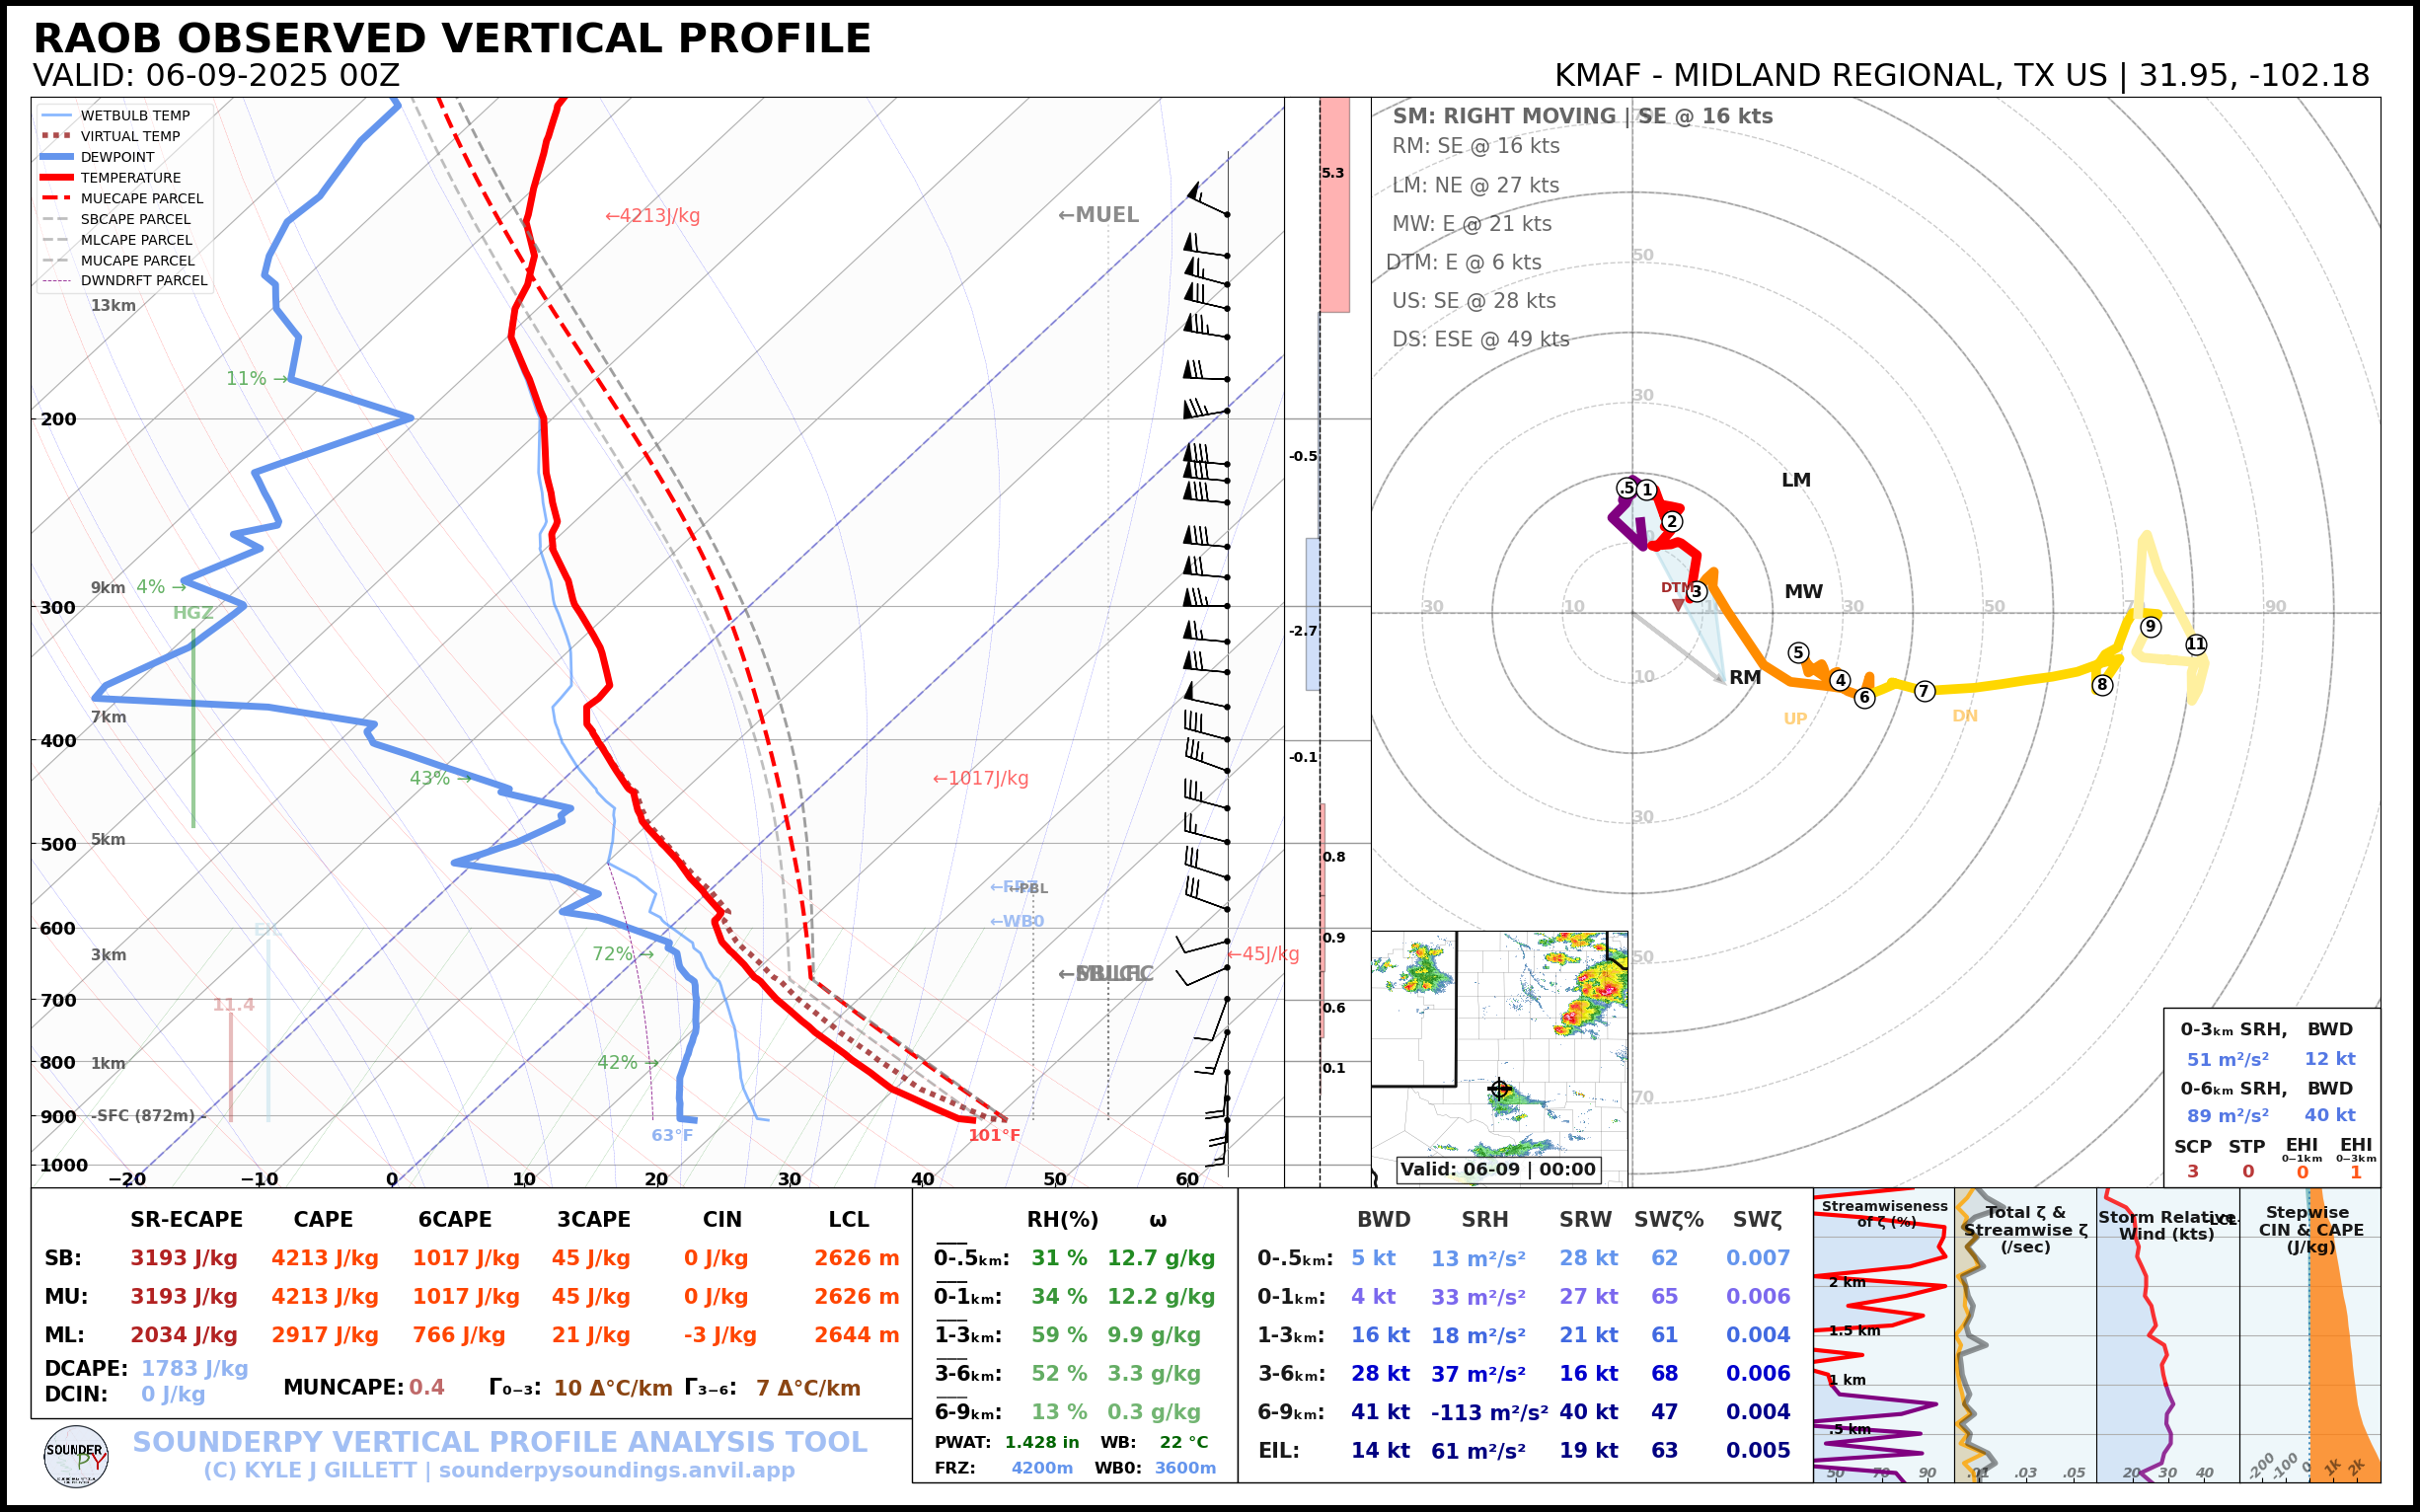Viewport: 2420px width, 1512px height.
Task: Click the circled 3 km hodograph marker
Action: click(x=1696, y=592)
